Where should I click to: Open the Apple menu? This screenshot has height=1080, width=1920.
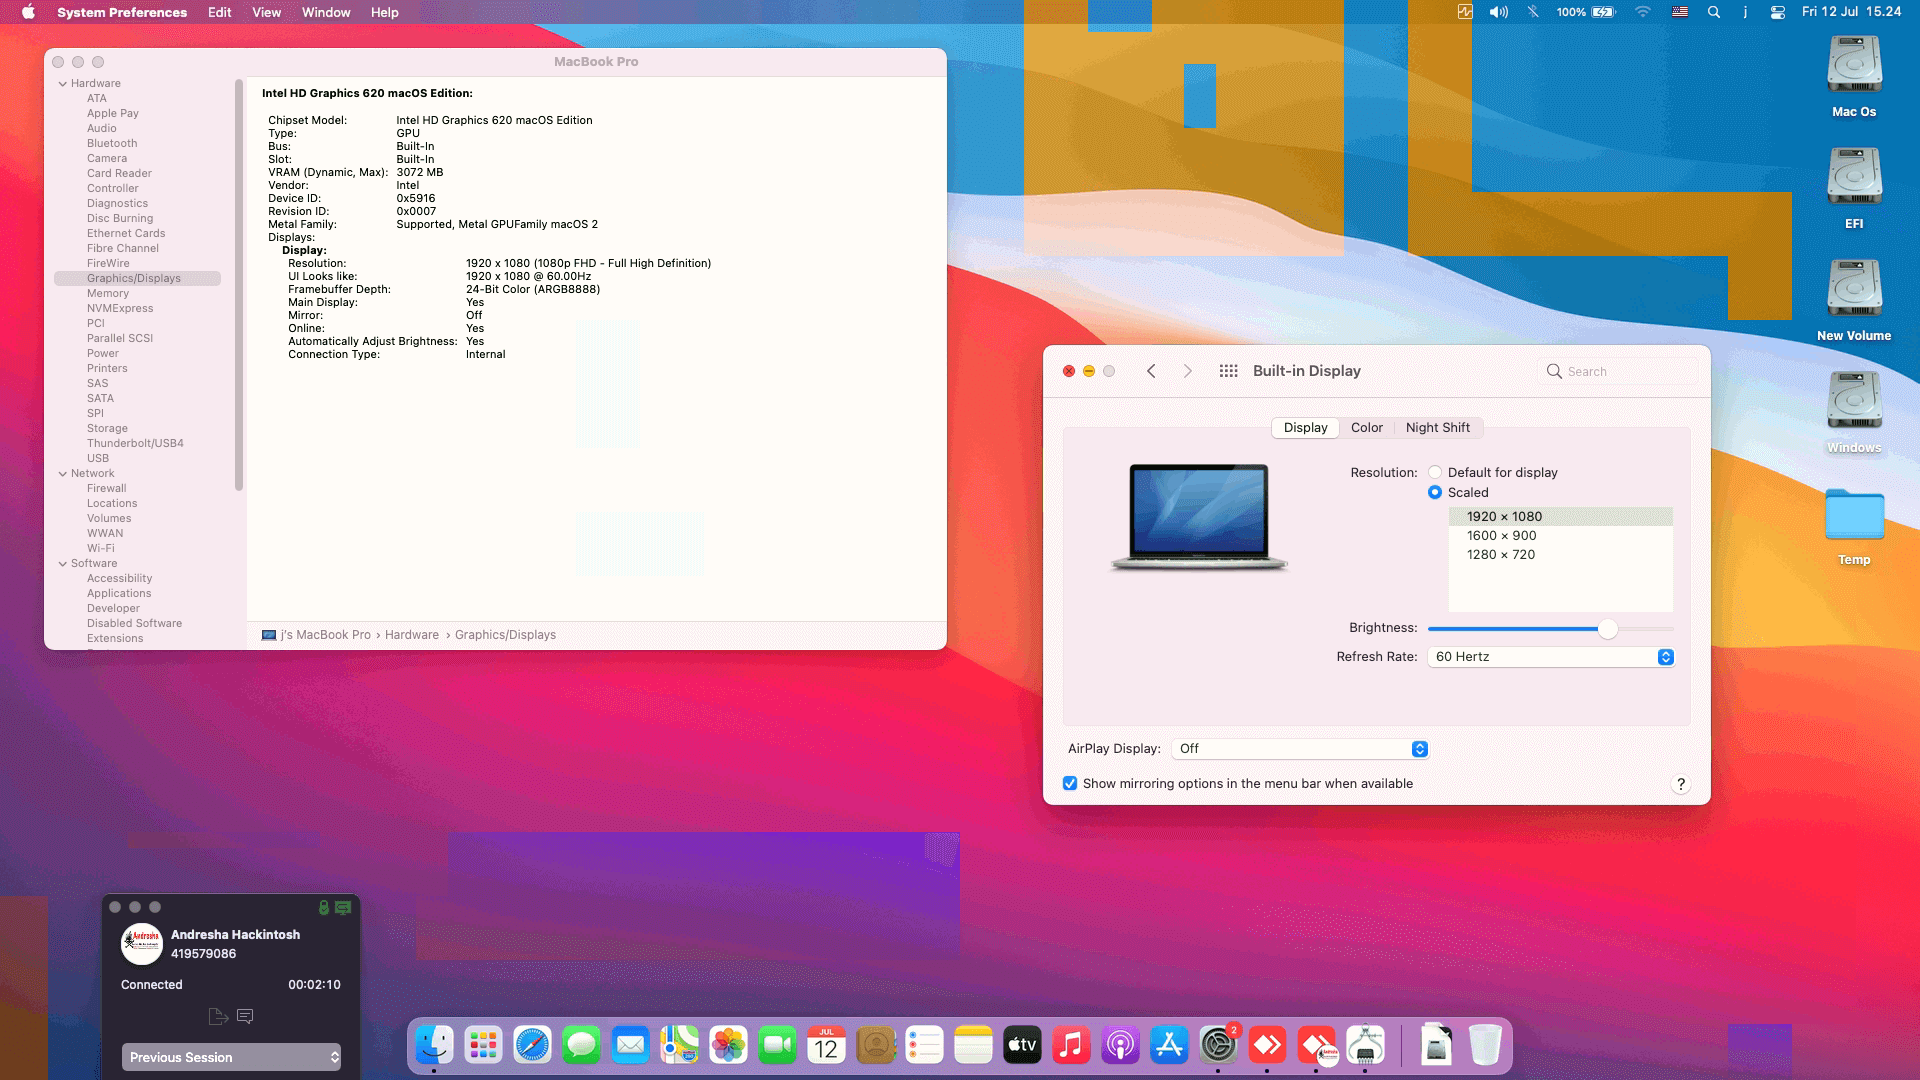click(28, 12)
